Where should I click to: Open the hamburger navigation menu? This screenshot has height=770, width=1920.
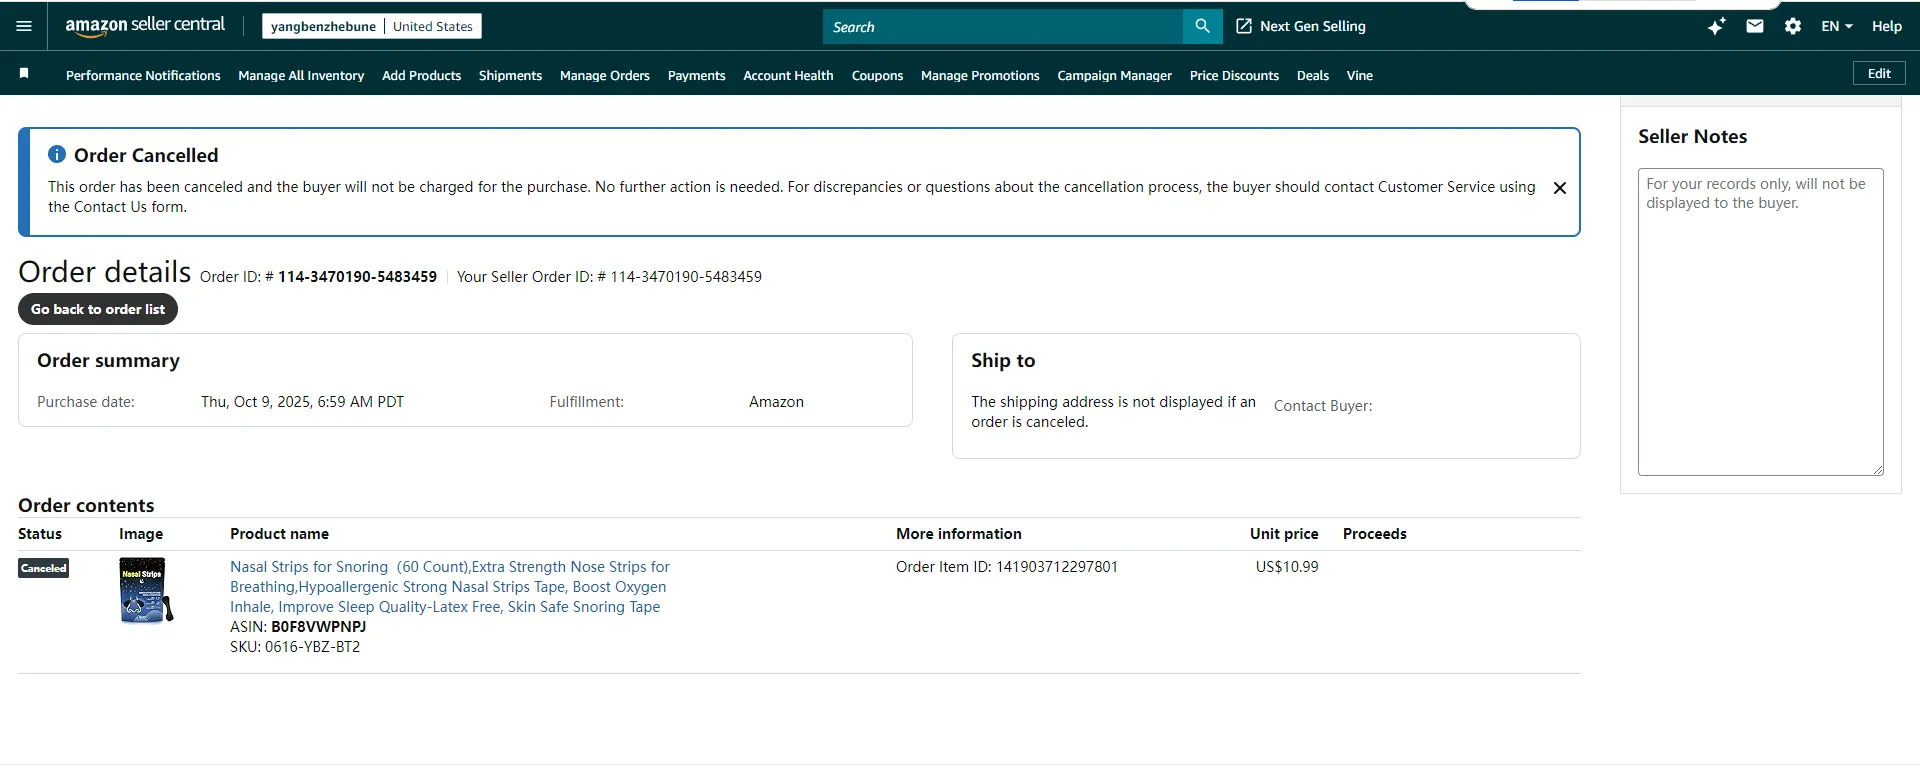click(24, 26)
